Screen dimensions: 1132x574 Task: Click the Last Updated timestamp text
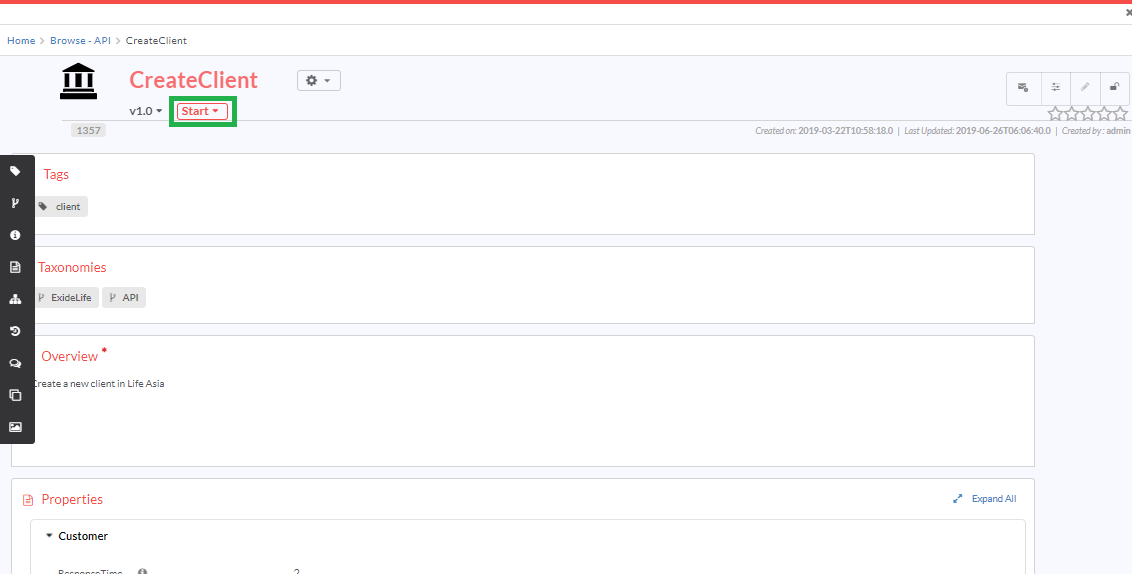tap(977, 131)
